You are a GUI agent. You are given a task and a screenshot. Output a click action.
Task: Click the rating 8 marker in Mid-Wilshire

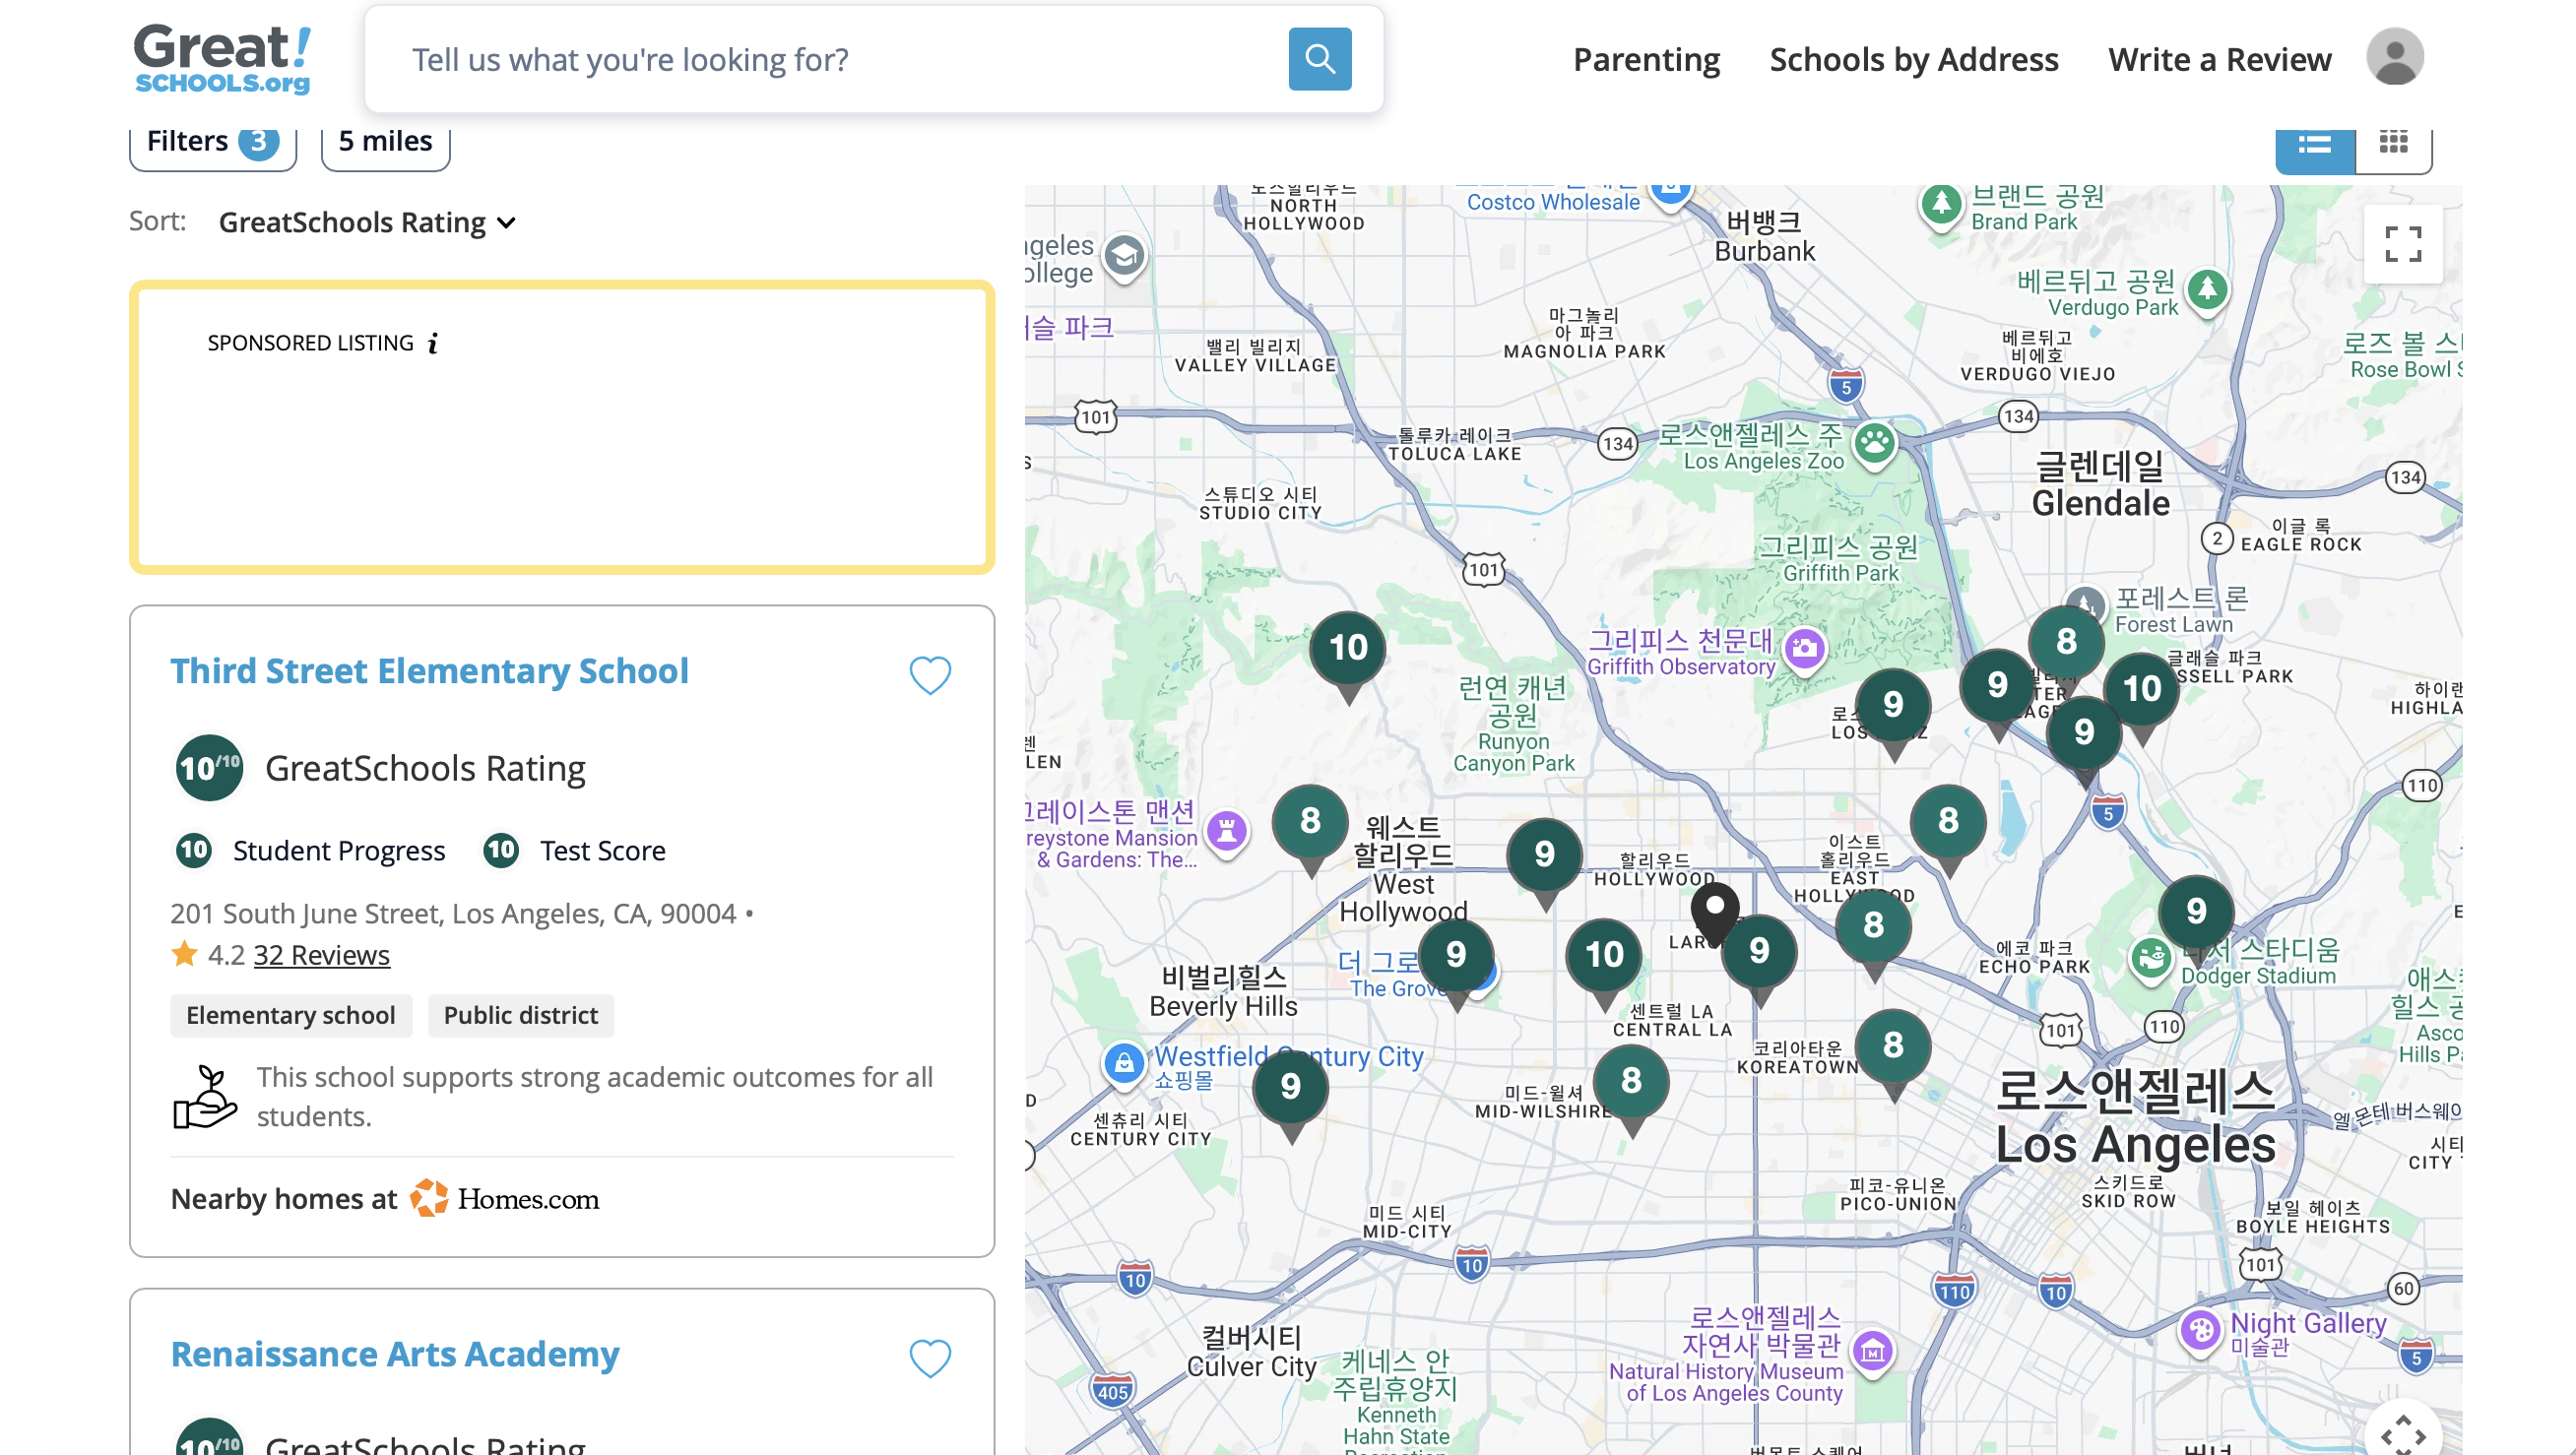[x=1631, y=1081]
